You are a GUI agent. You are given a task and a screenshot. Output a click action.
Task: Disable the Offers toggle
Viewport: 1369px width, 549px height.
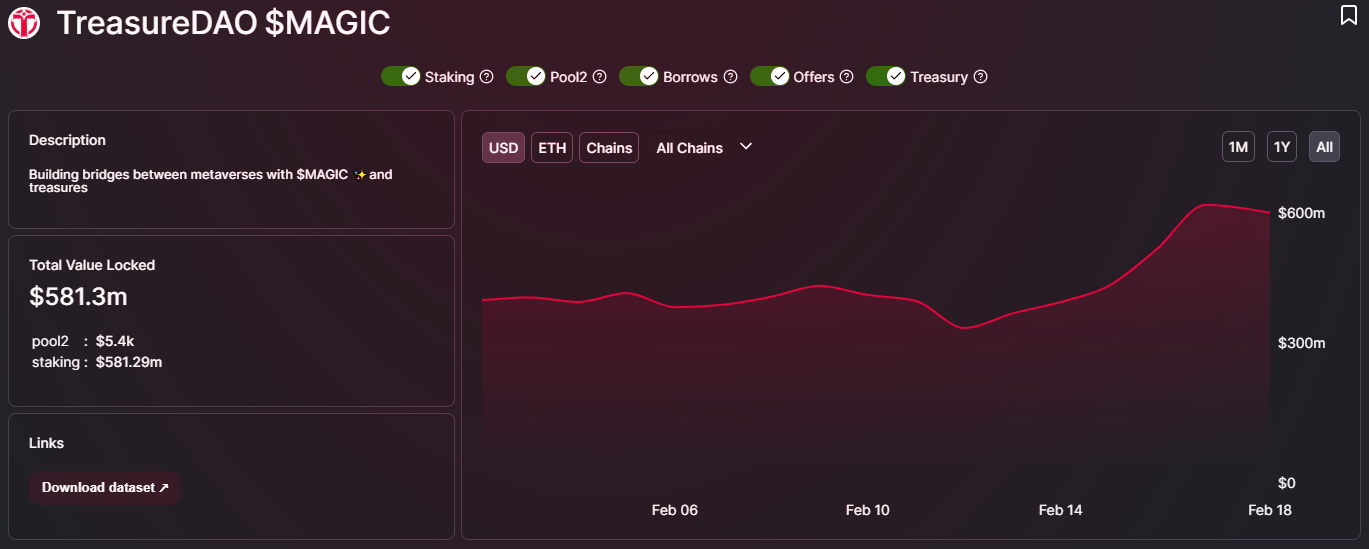pos(769,76)
